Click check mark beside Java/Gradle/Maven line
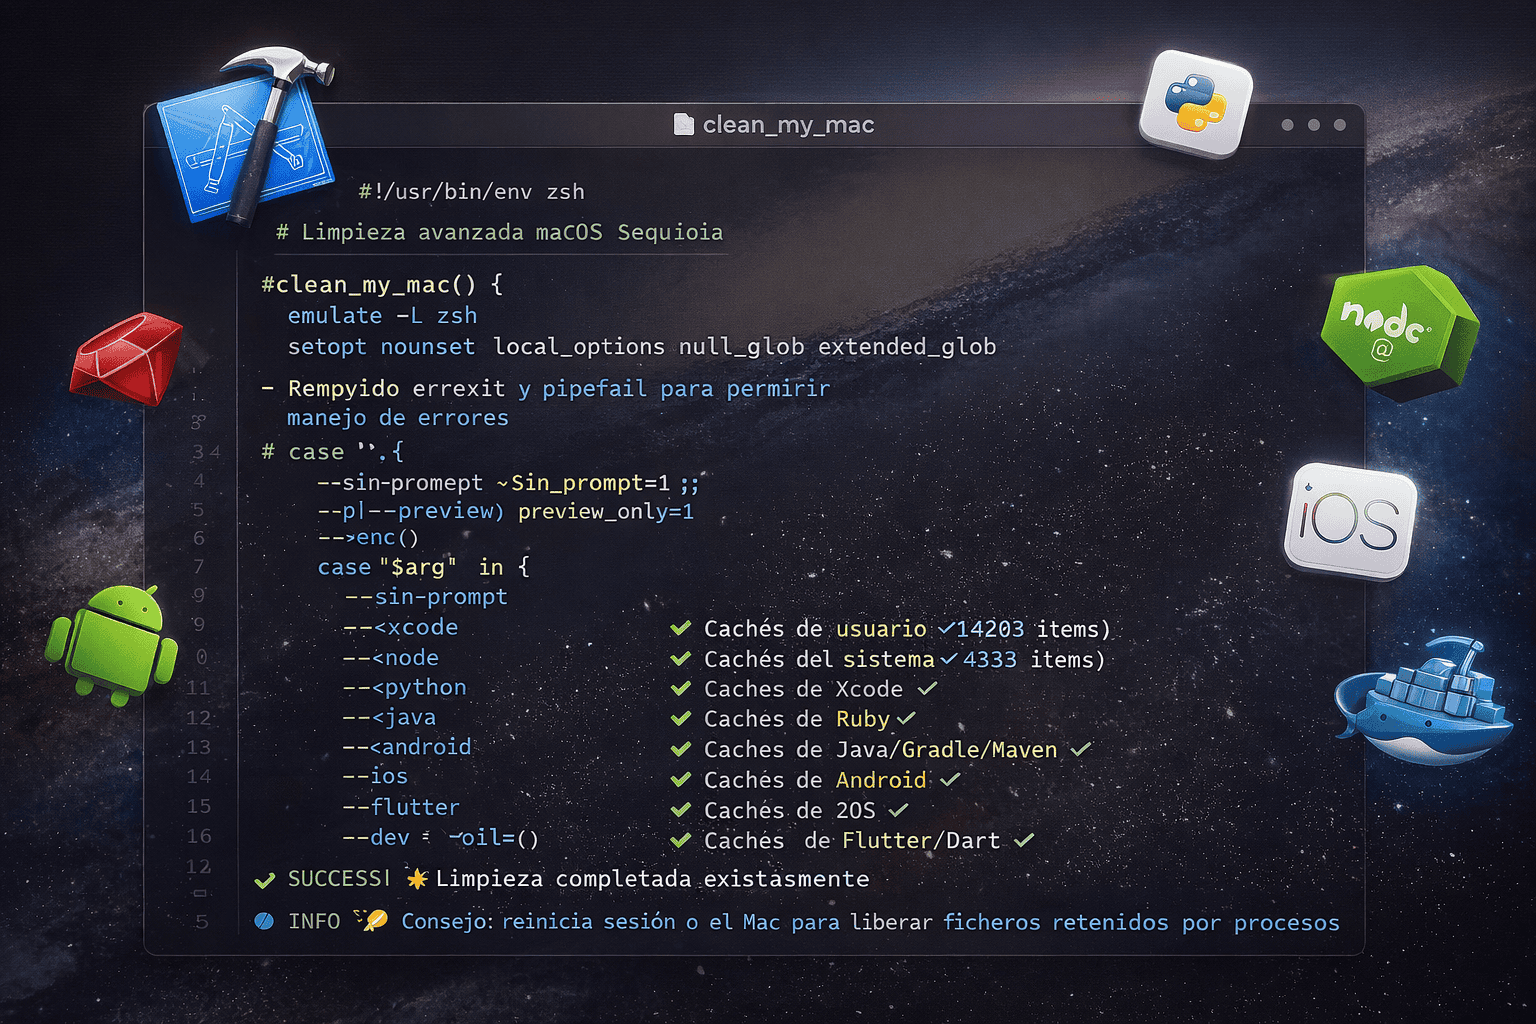1536x1024 pixels. pyautogui.click(x=681, y=749)
